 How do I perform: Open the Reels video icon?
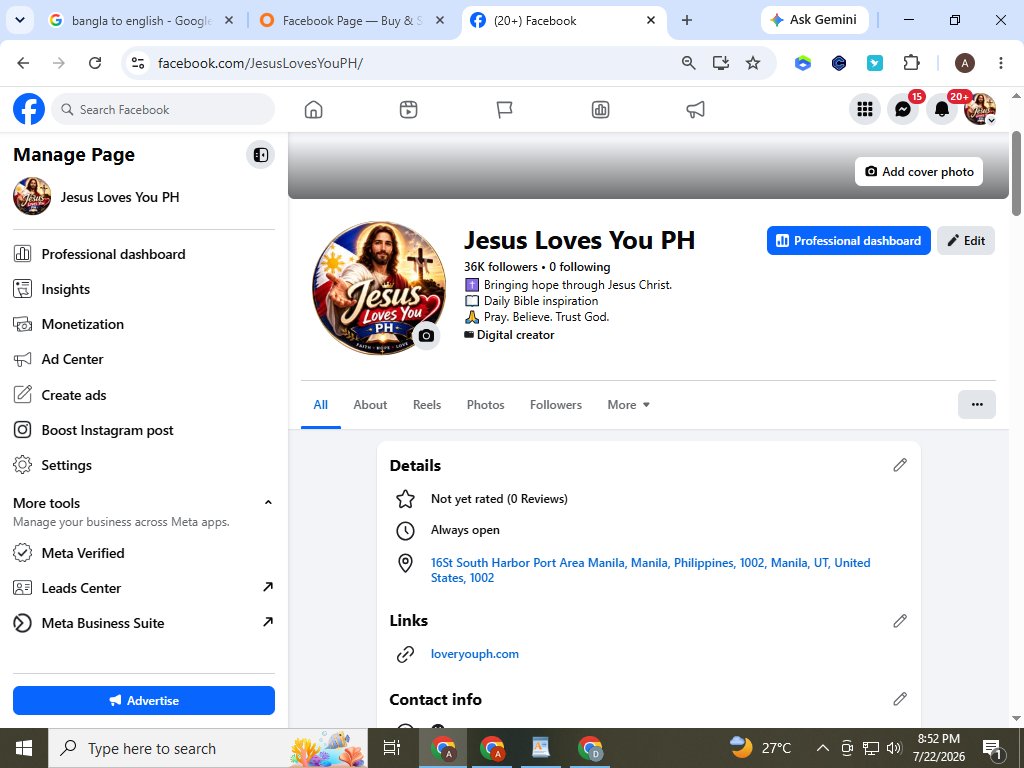pyautogui.click(x=408, y=110)
